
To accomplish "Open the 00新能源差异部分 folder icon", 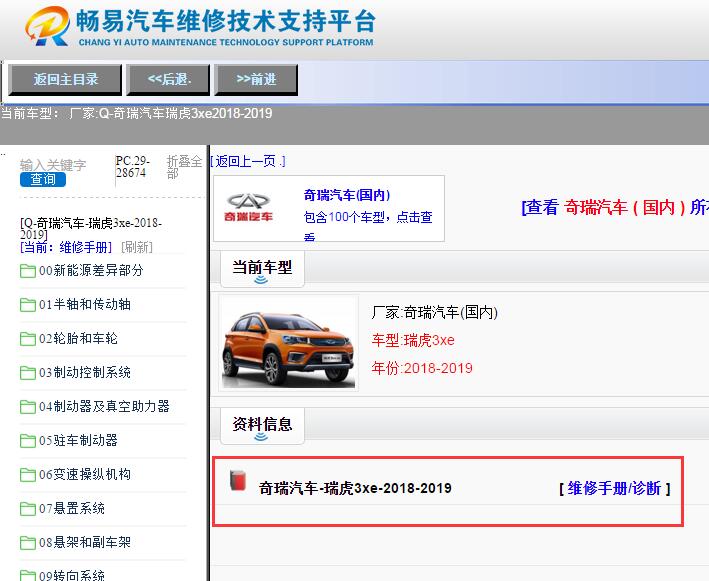I will pyautogui.click(x=28, y=271).
